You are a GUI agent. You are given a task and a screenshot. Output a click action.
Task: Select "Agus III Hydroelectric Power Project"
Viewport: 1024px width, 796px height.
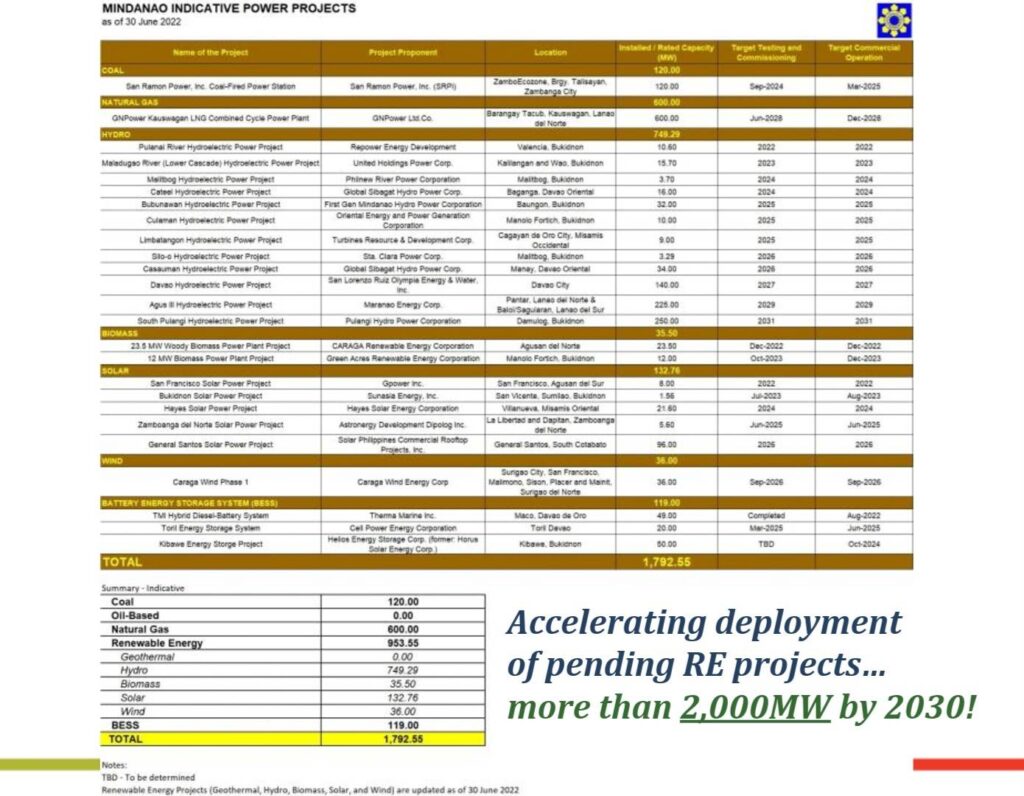pyautogui.click(x=210, y=305)
